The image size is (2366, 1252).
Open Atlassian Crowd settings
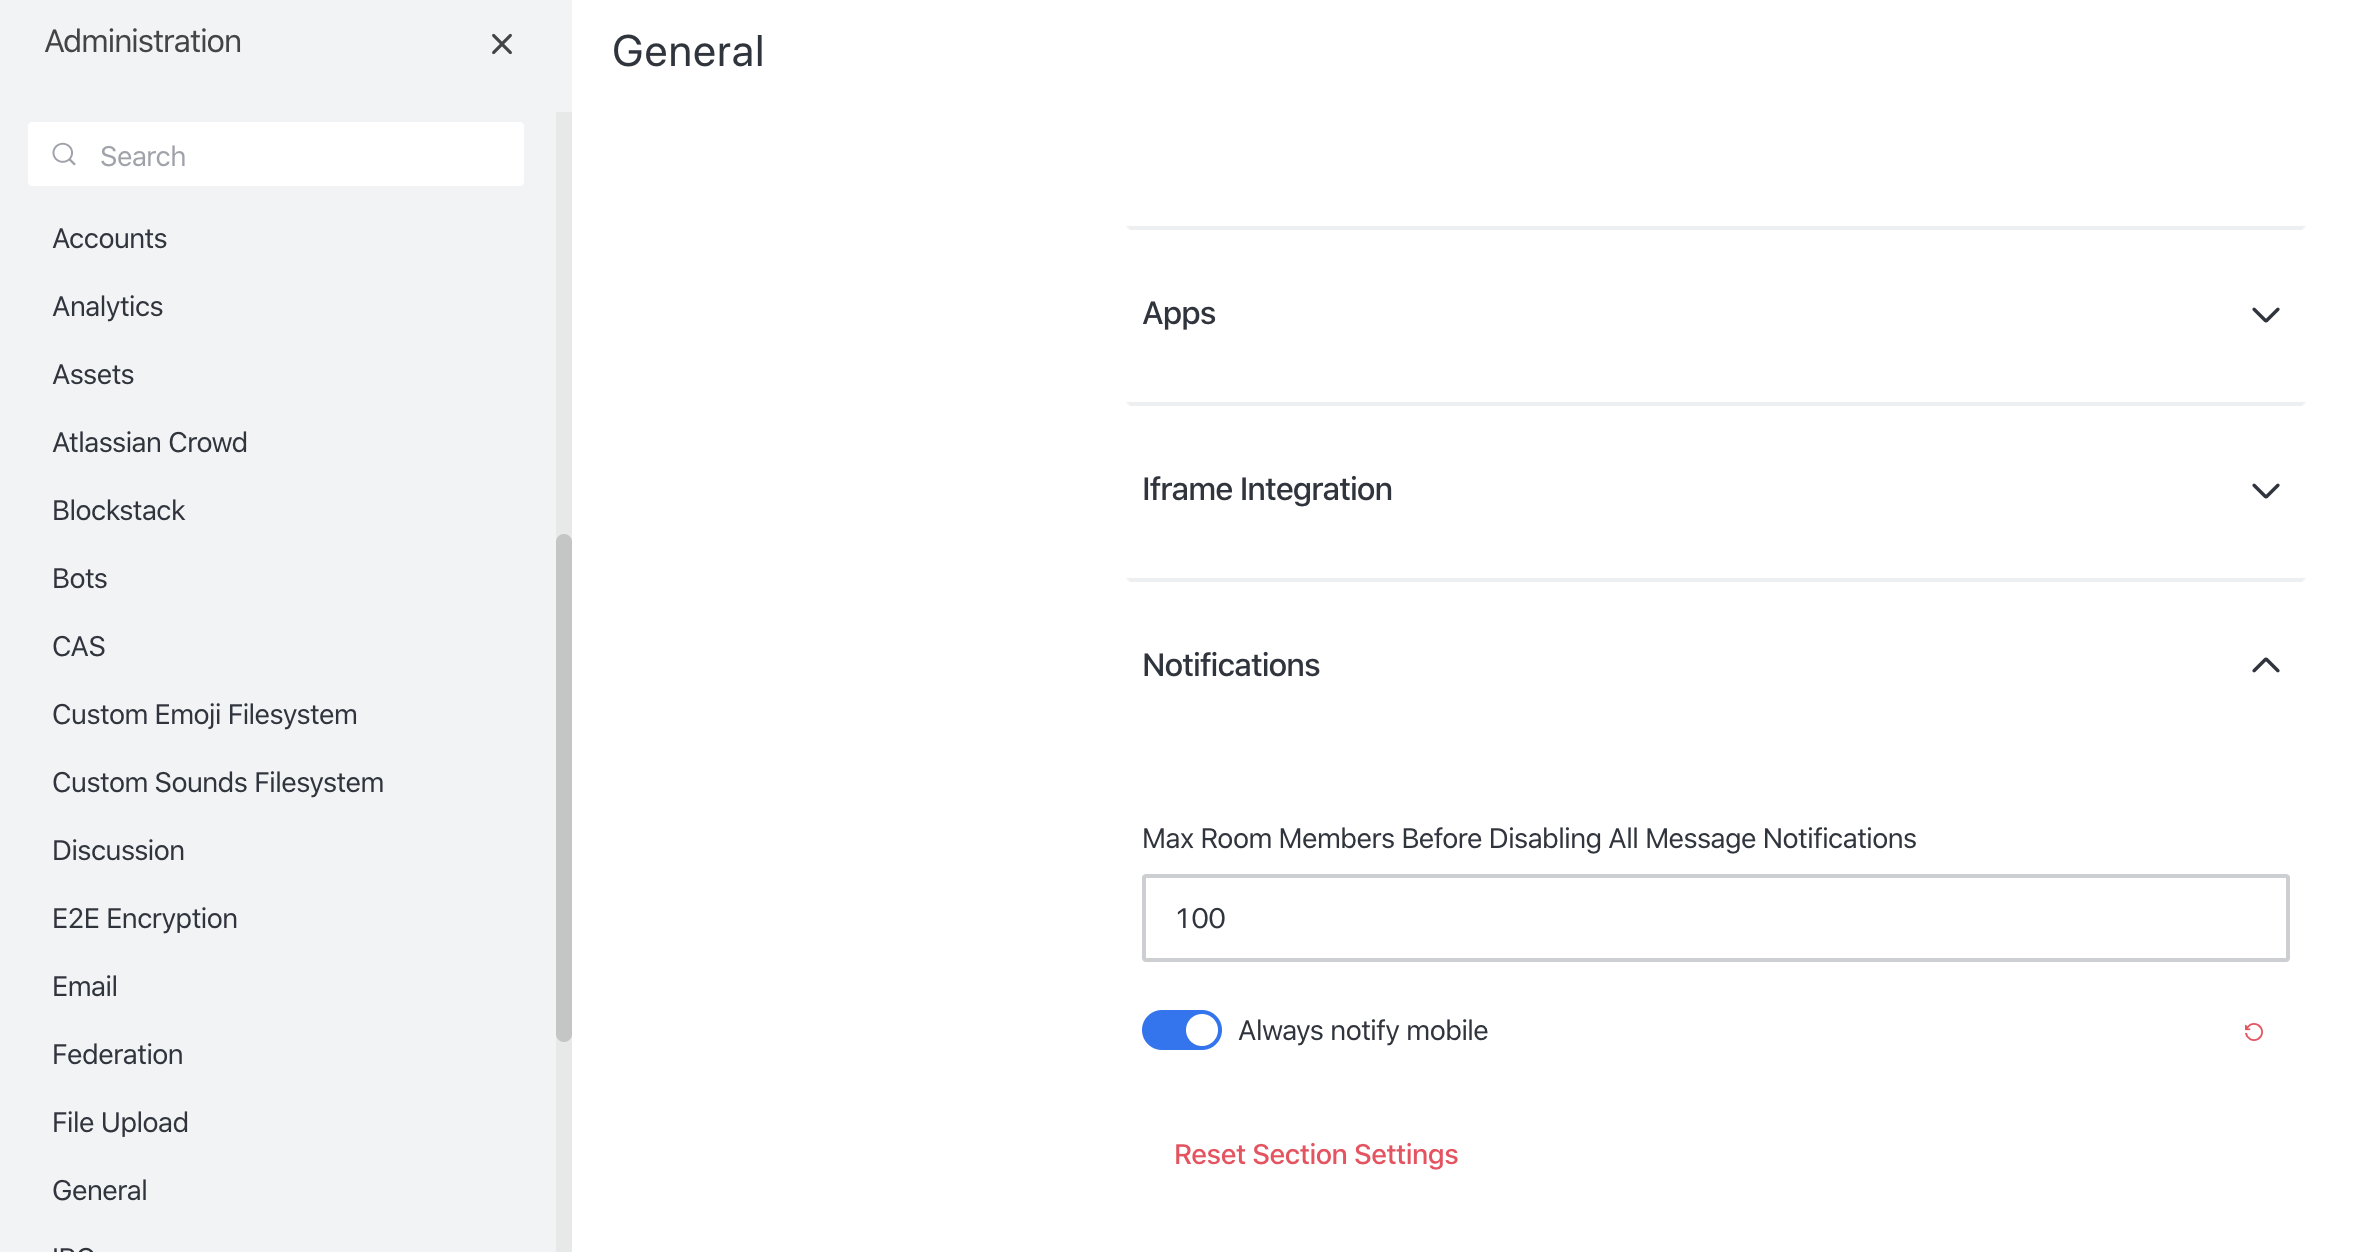pos(150,442)
